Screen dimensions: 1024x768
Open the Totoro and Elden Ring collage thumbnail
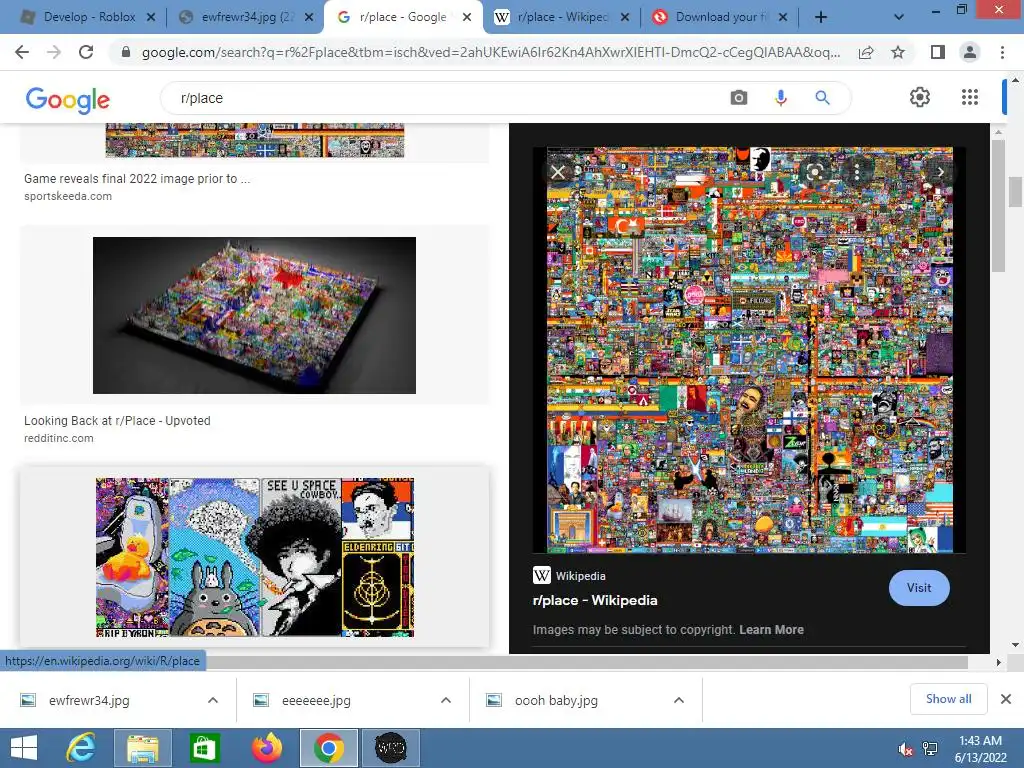tap(255, 557)
